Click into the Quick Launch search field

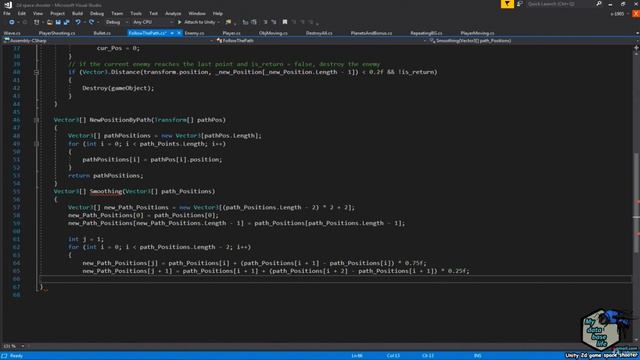coord(559,4)
